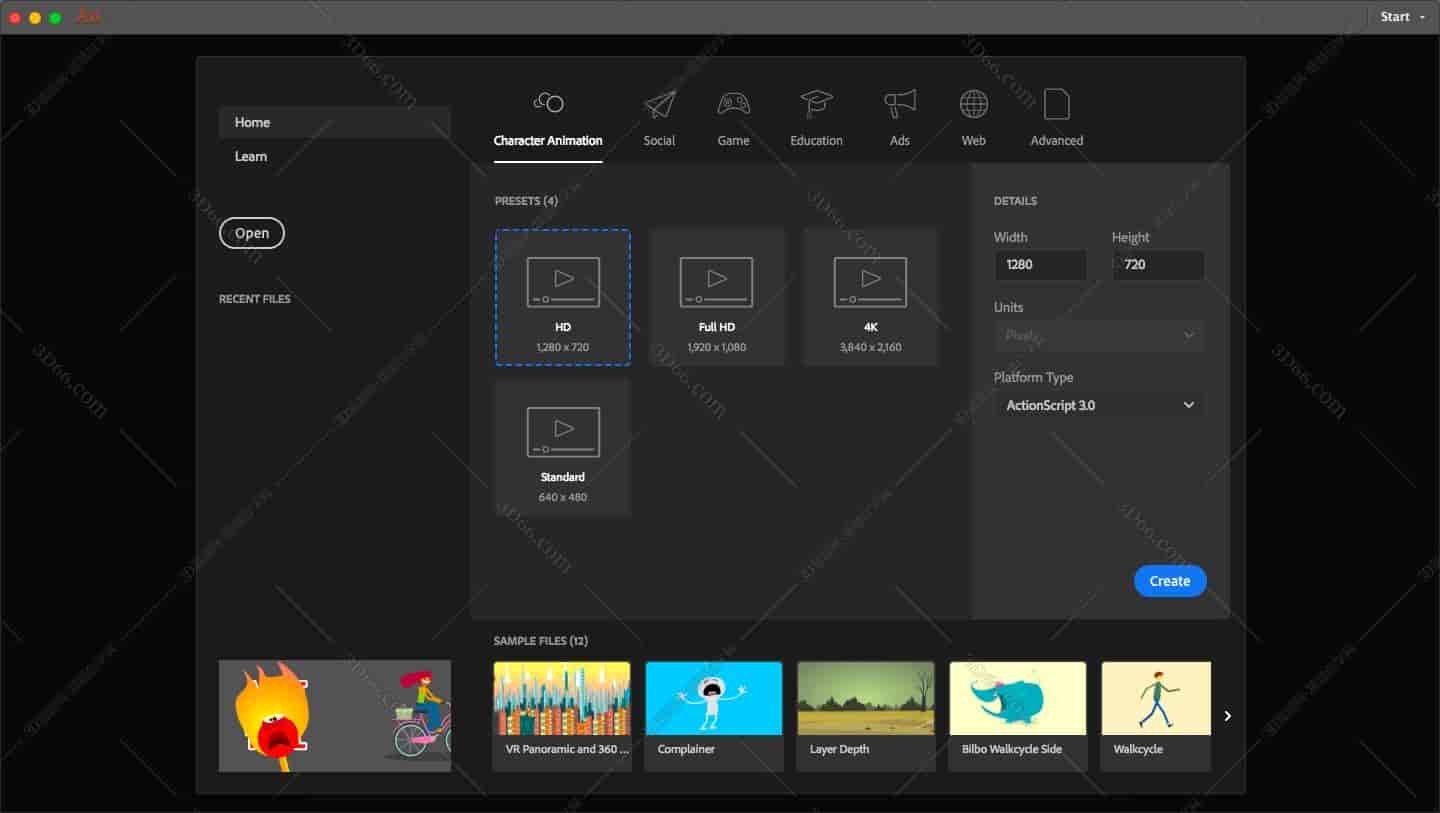The width and height of the screenshot is (1440, 813).
Task: Click the Create button
Action: pyautogui.click(x=1170, y=580)
